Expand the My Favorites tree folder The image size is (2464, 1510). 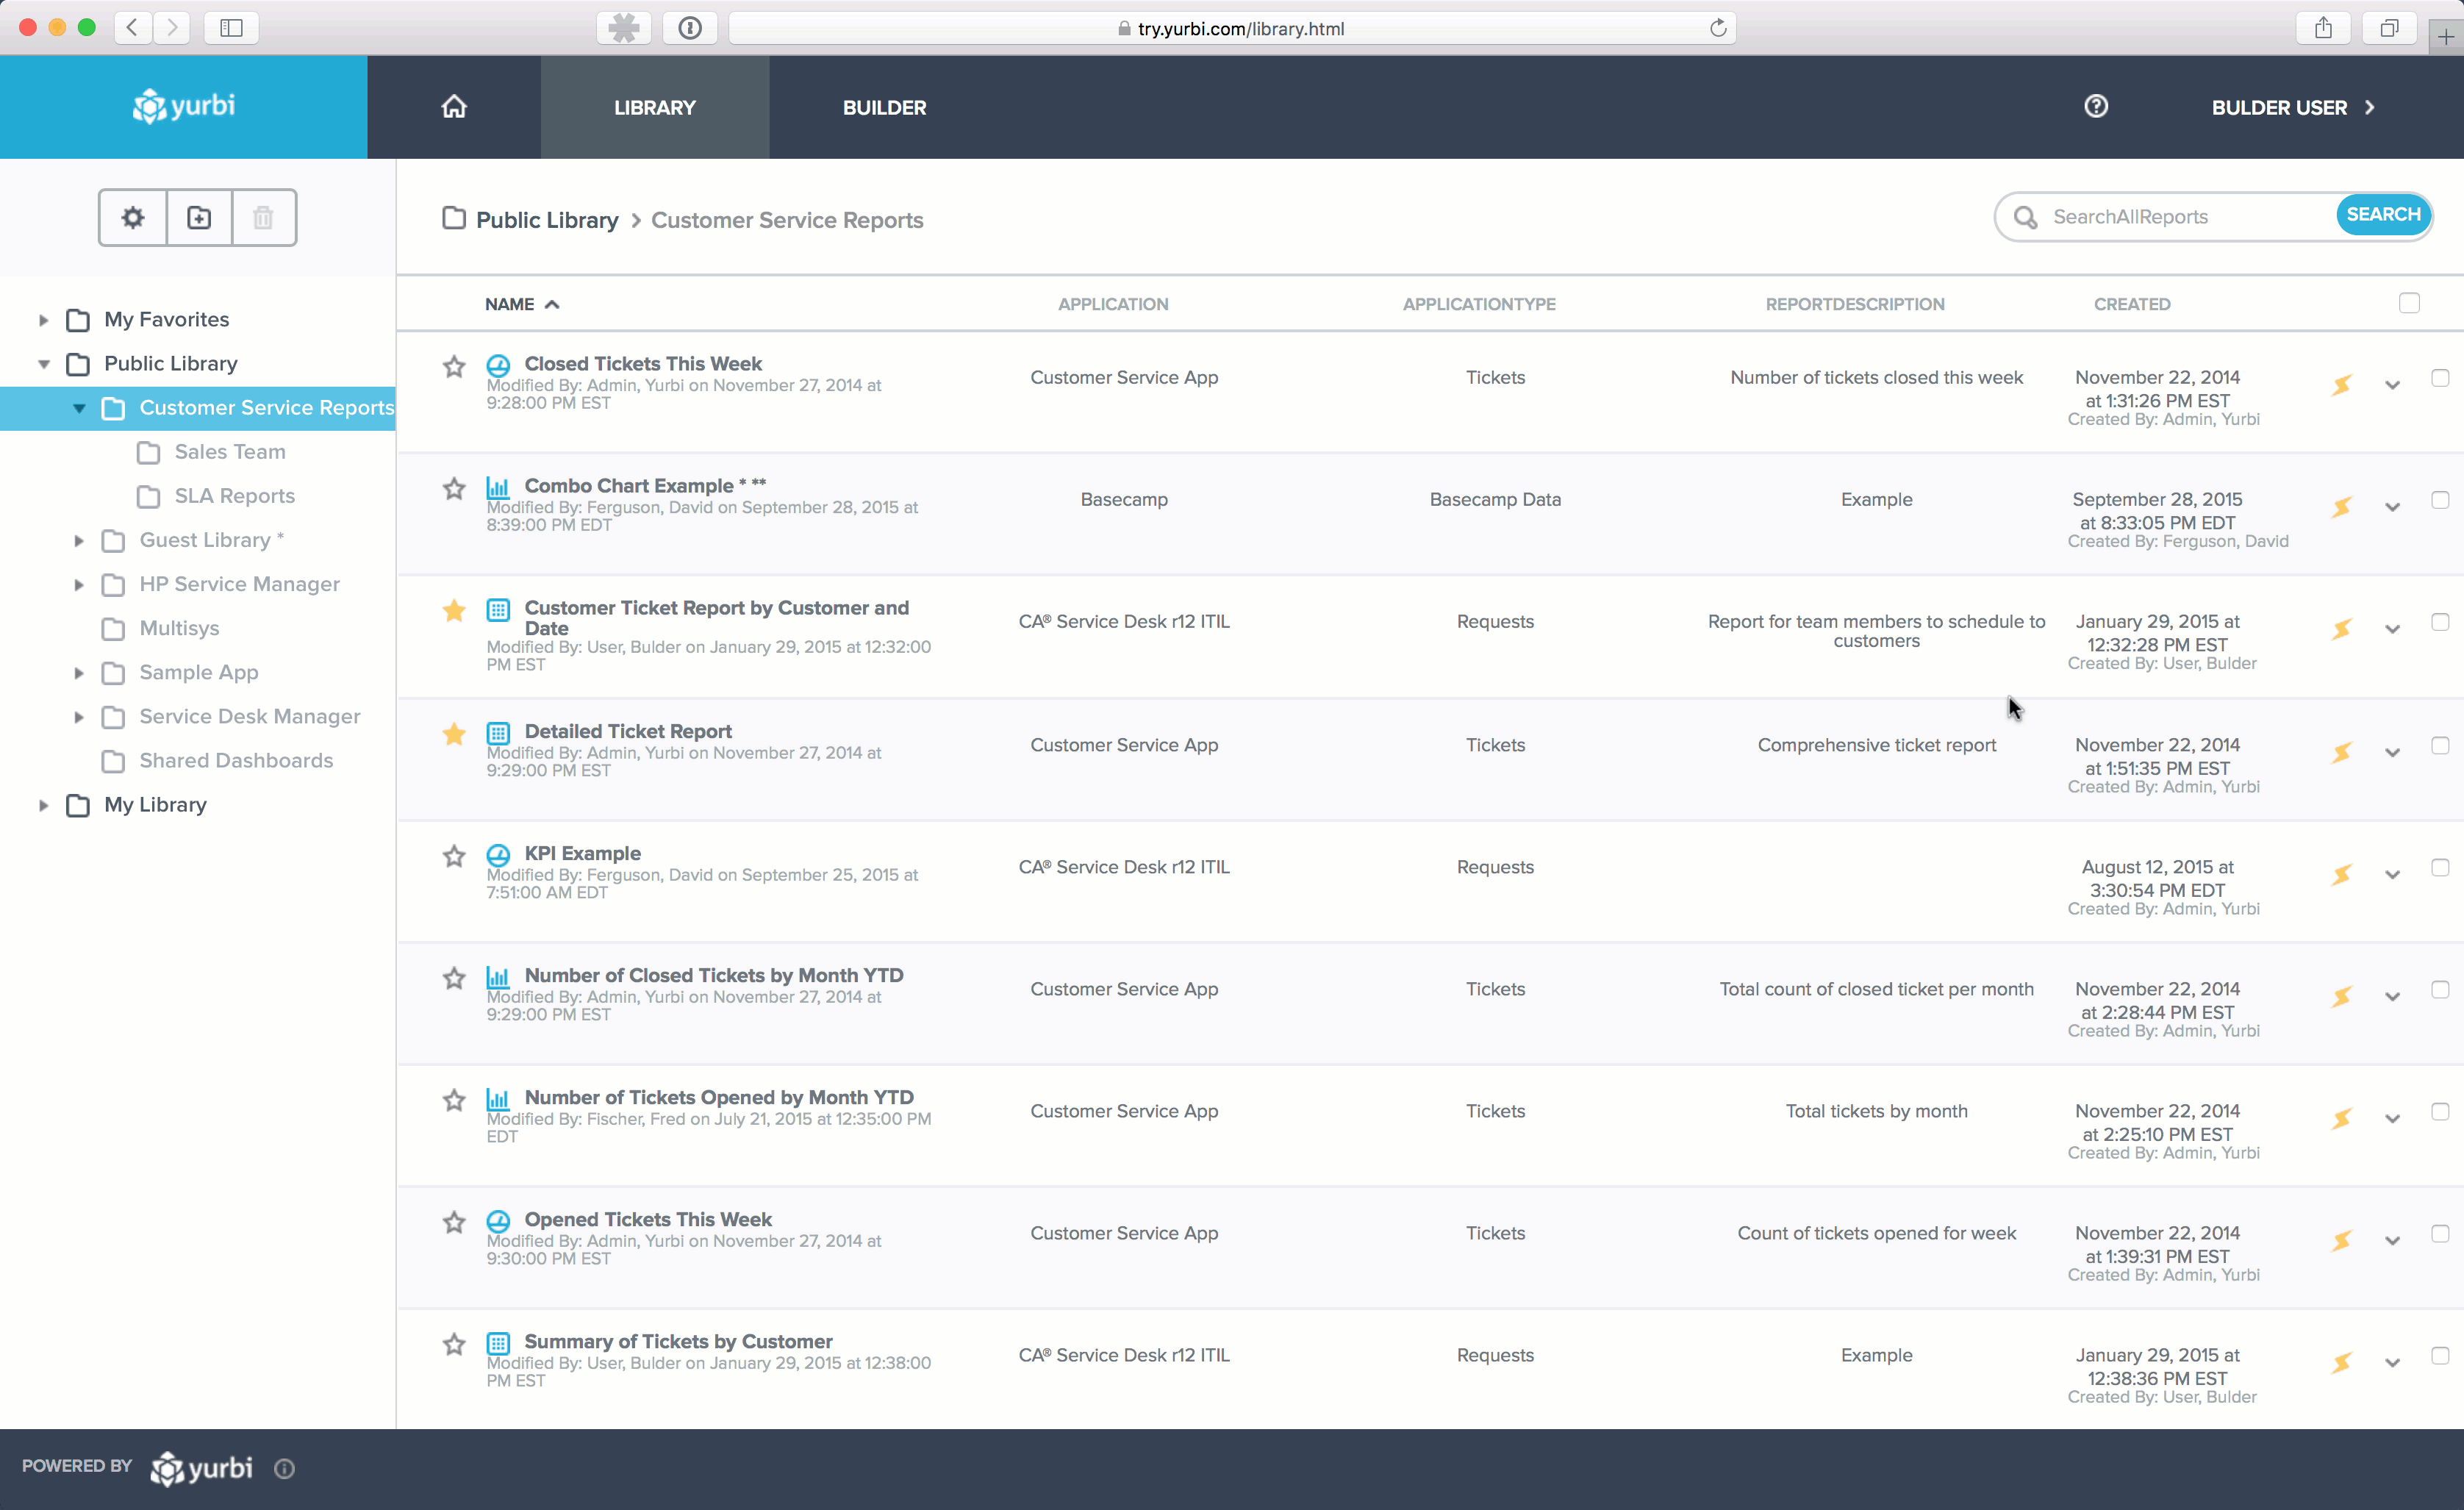click(x=43, y=320)
